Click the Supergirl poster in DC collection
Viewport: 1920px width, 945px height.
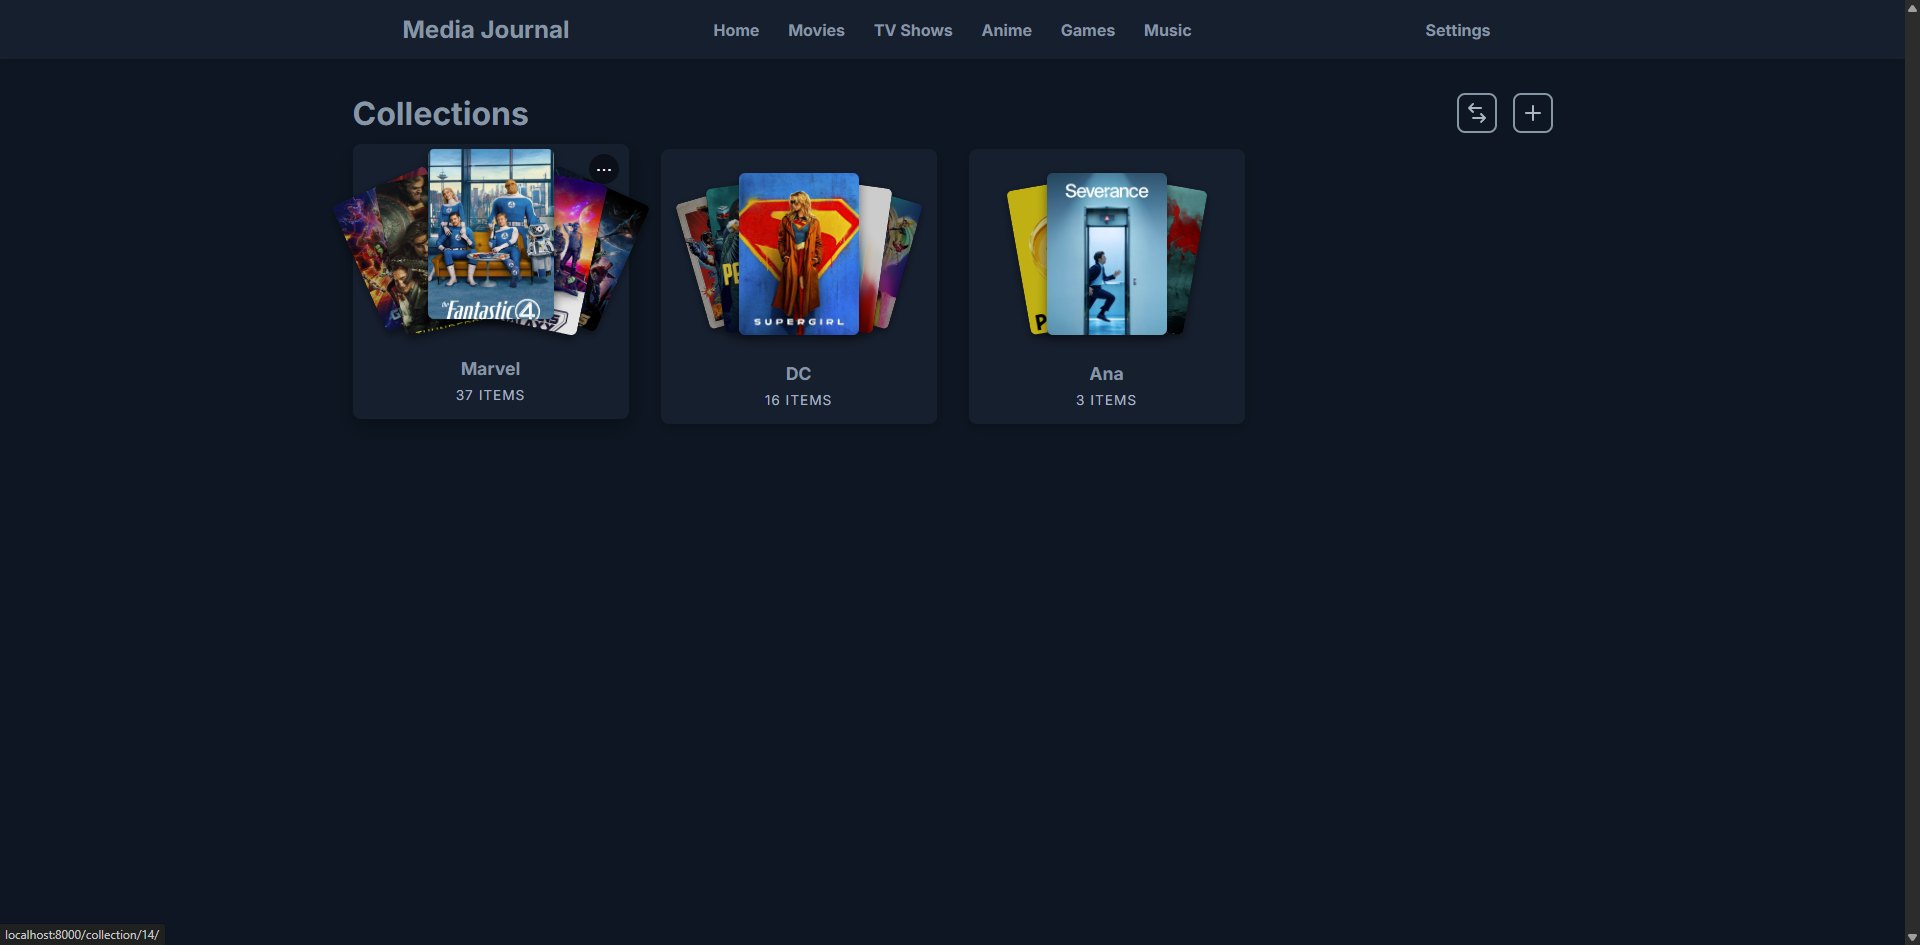tap(799, 254)
